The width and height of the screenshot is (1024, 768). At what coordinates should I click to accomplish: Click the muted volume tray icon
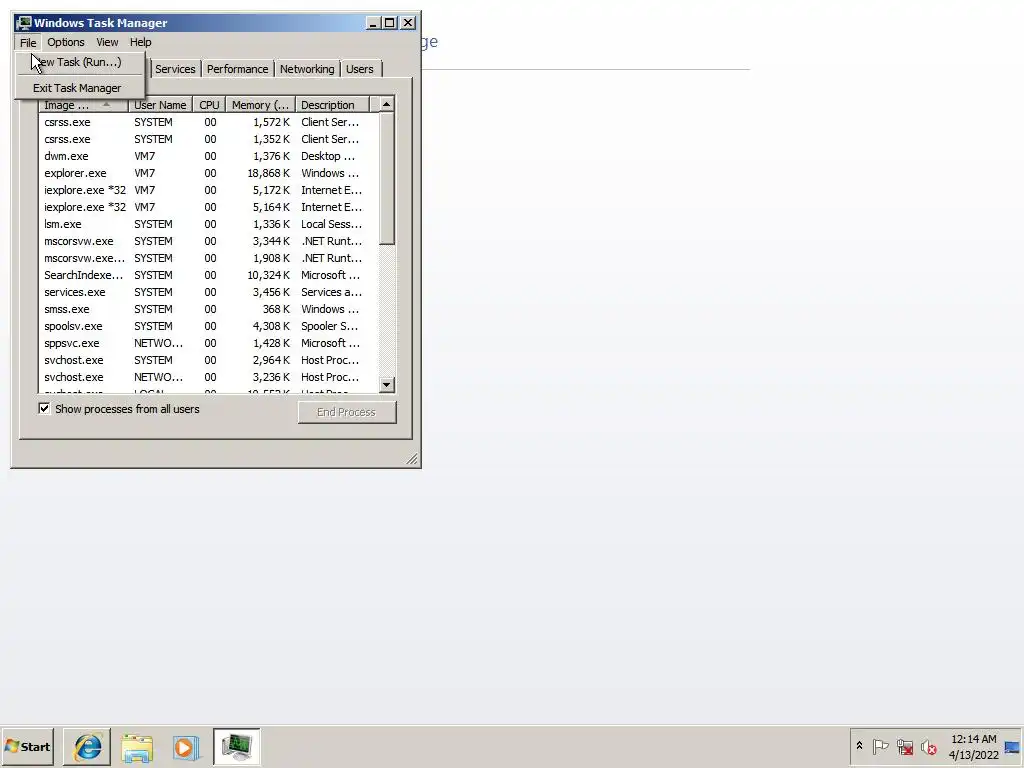click(x=928, y=746)
